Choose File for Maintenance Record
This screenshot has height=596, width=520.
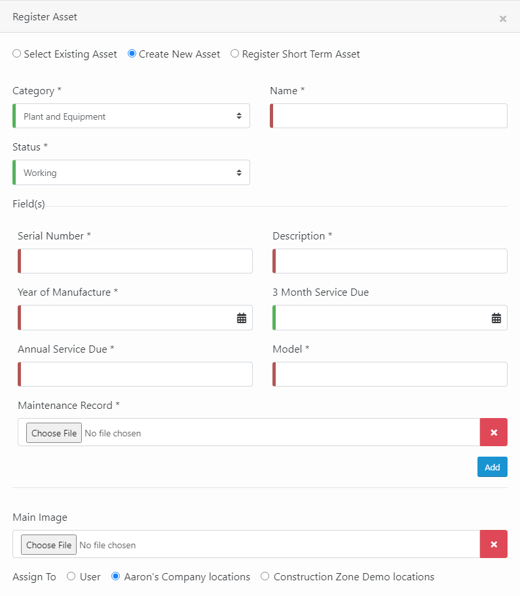pos(54,433)
